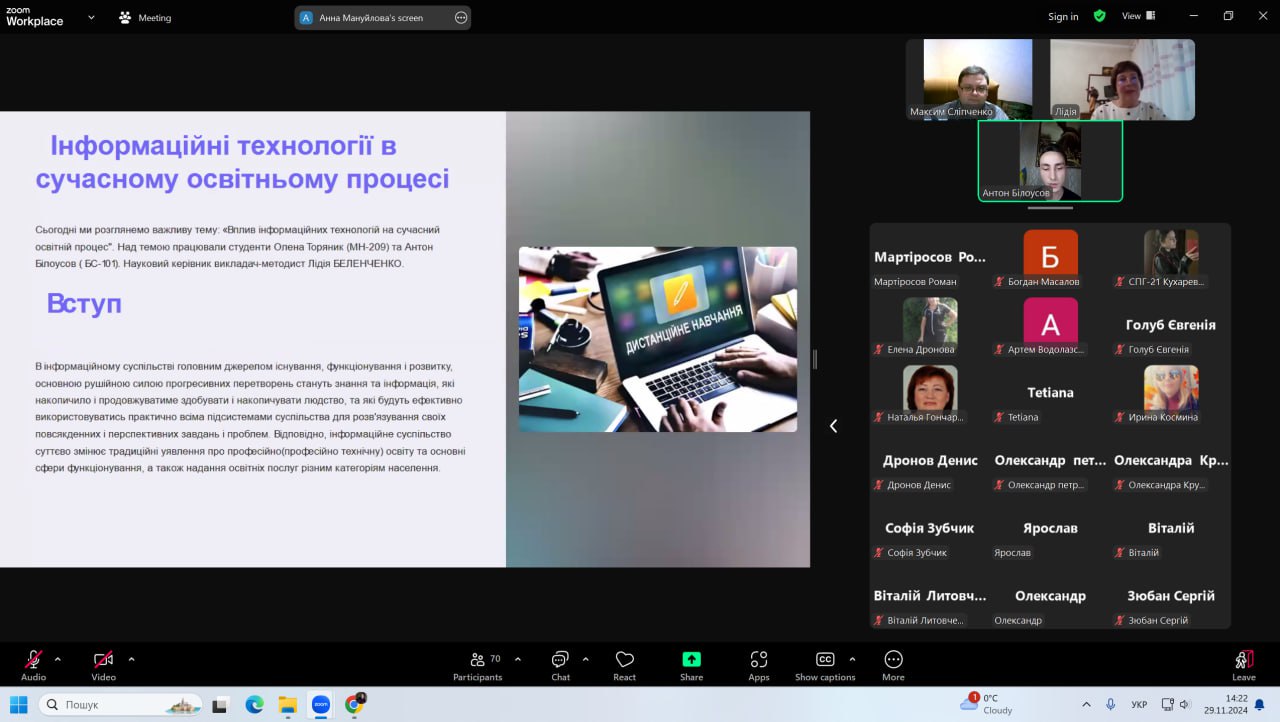The width and height of the screenshot is (1280, 722).
Task: Click the Софія Зубчик participant tile
Action: pos(930,530)
